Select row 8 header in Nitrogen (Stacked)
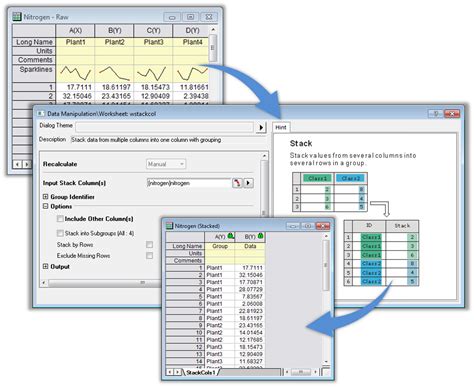Image resolution: width=474 pixels, height=387 pixels. point(185,318)
